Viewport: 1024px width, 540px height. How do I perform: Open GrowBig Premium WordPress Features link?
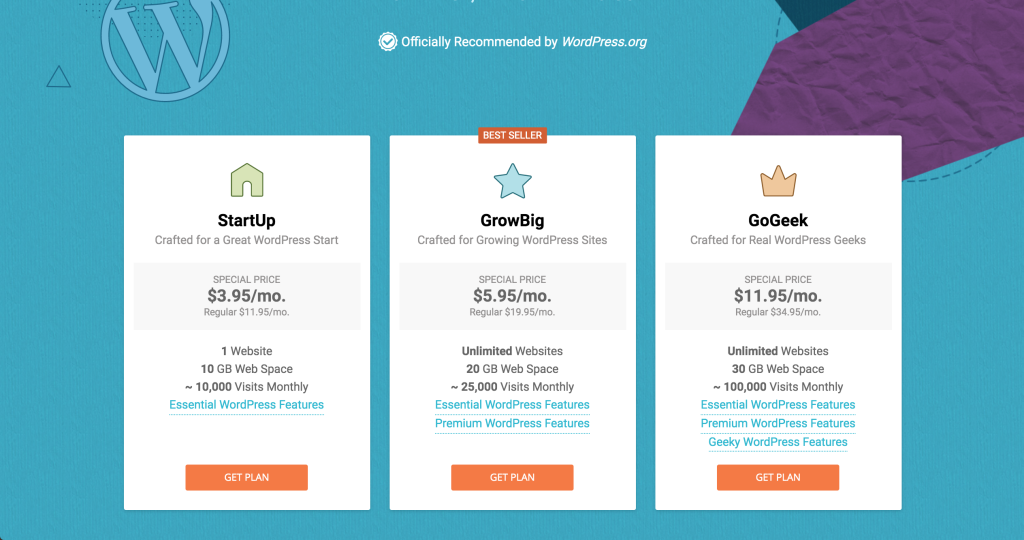tap(512, 423)
